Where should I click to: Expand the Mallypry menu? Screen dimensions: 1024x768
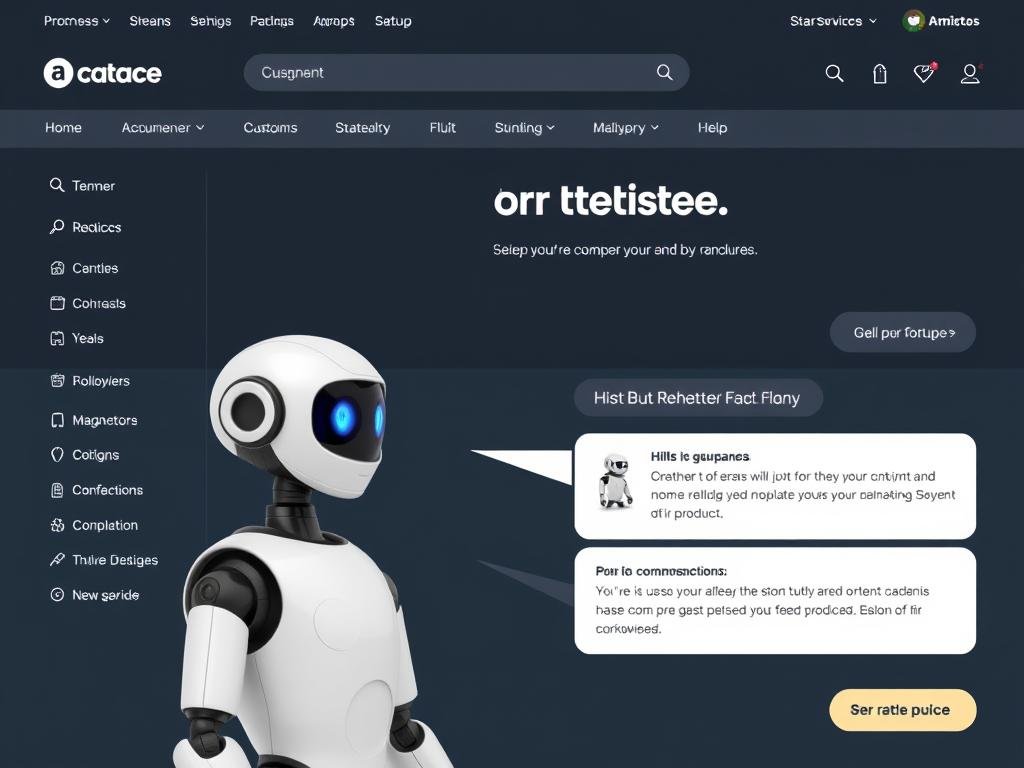tap(626, 128)
